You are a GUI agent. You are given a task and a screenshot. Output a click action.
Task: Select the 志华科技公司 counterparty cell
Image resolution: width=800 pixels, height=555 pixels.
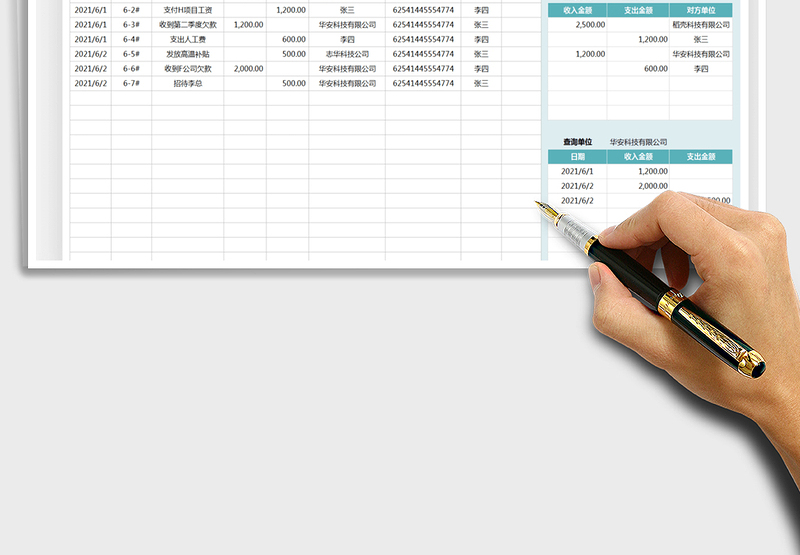pos(347,54)
